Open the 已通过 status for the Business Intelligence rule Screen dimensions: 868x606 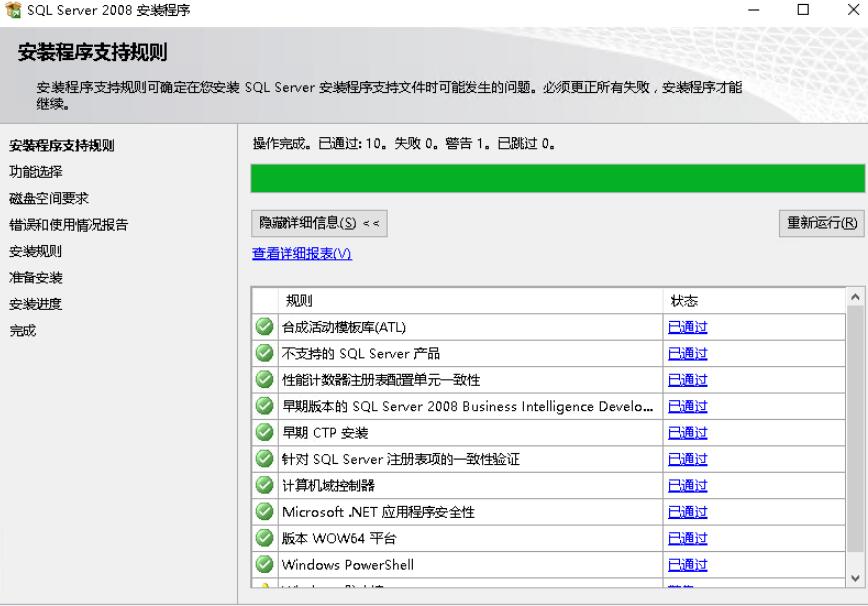(688, 406)
